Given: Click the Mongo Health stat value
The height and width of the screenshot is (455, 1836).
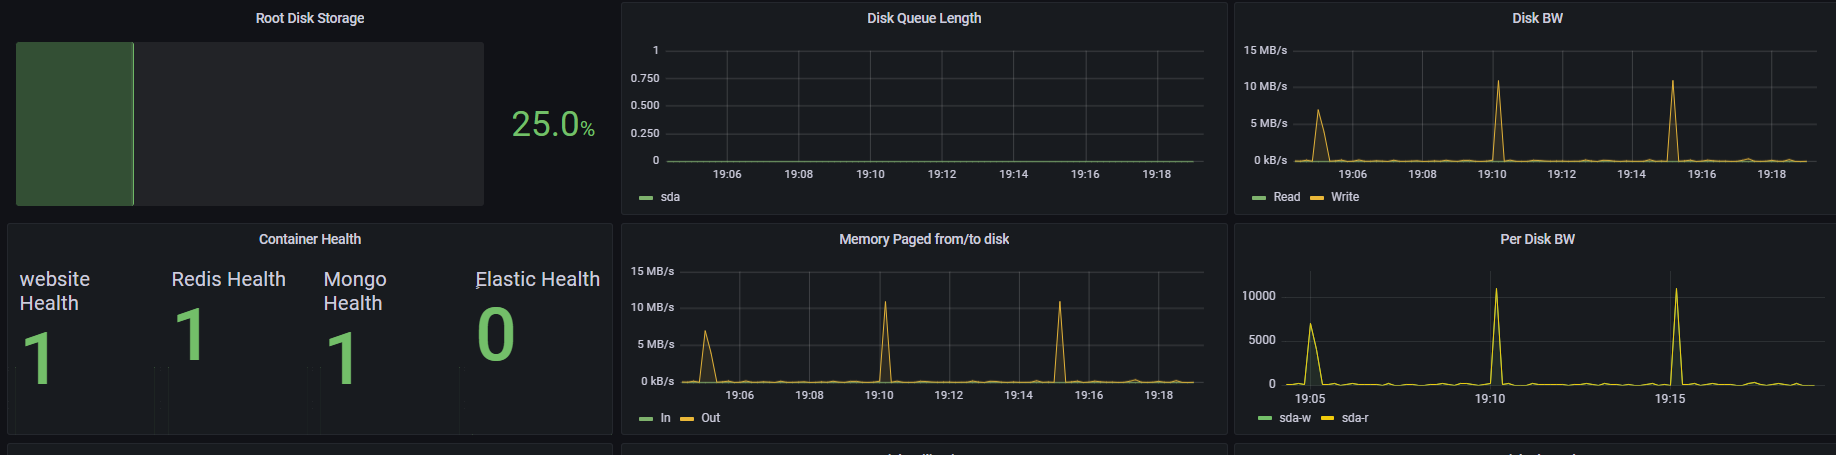Looking at the screenshot, I should click(341, 358).
